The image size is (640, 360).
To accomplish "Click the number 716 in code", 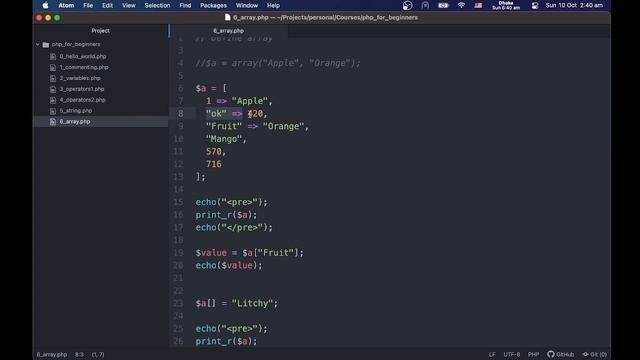I will point(214,164).
